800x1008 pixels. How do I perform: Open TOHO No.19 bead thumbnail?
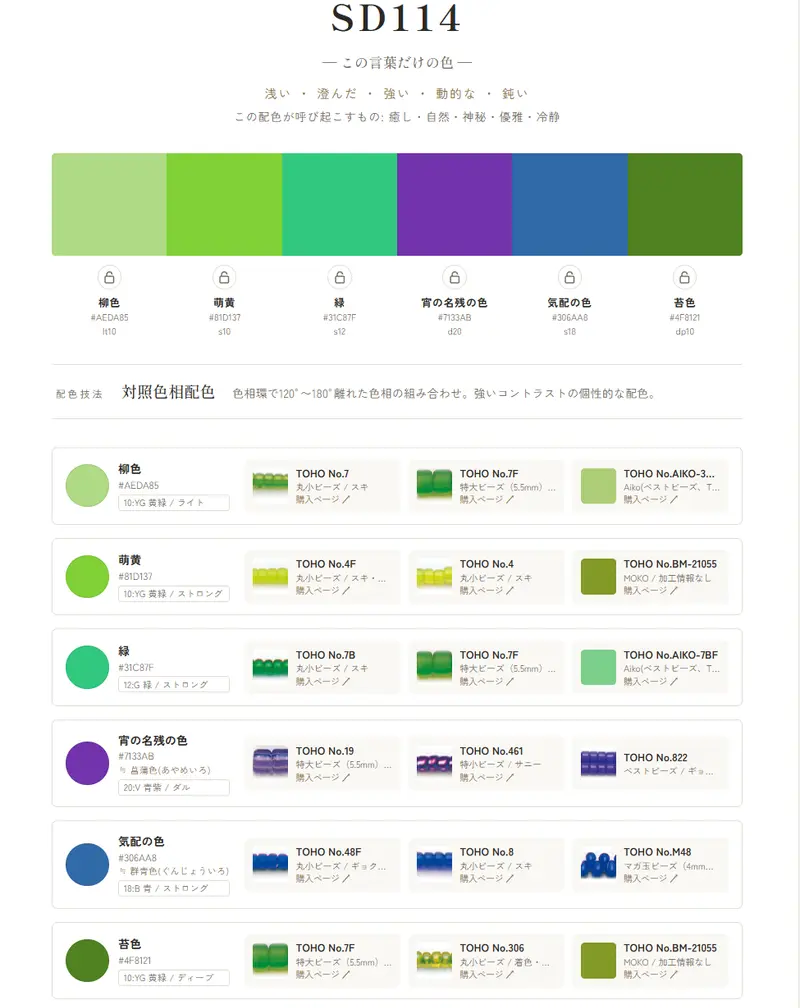point(270,763)
